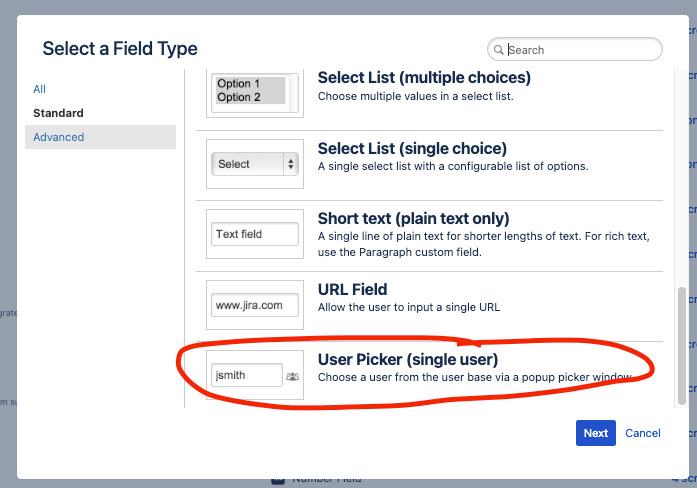697x488 pixels.
Task: Click the field list vertical scrollbar
Action: [683, 340]
